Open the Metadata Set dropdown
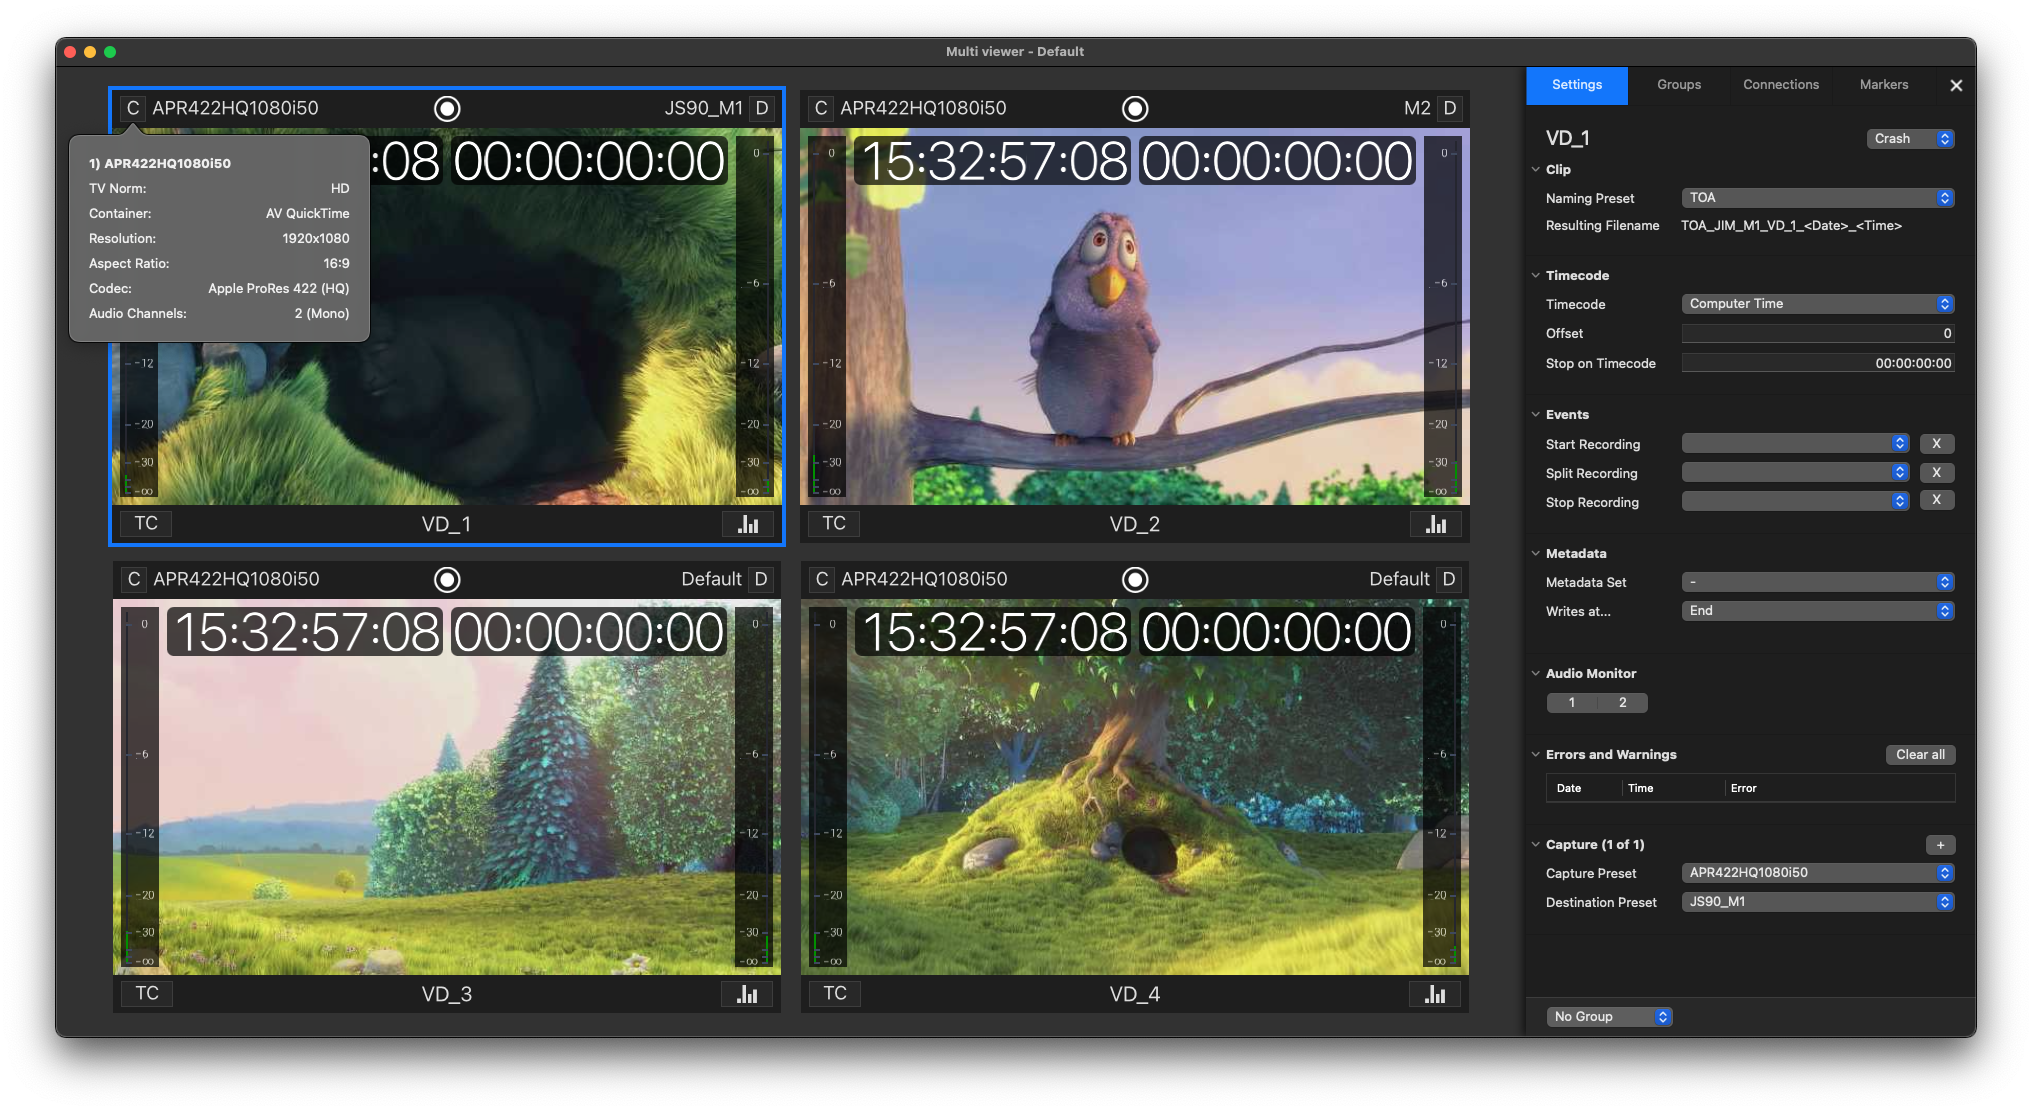 [1817, 582]
